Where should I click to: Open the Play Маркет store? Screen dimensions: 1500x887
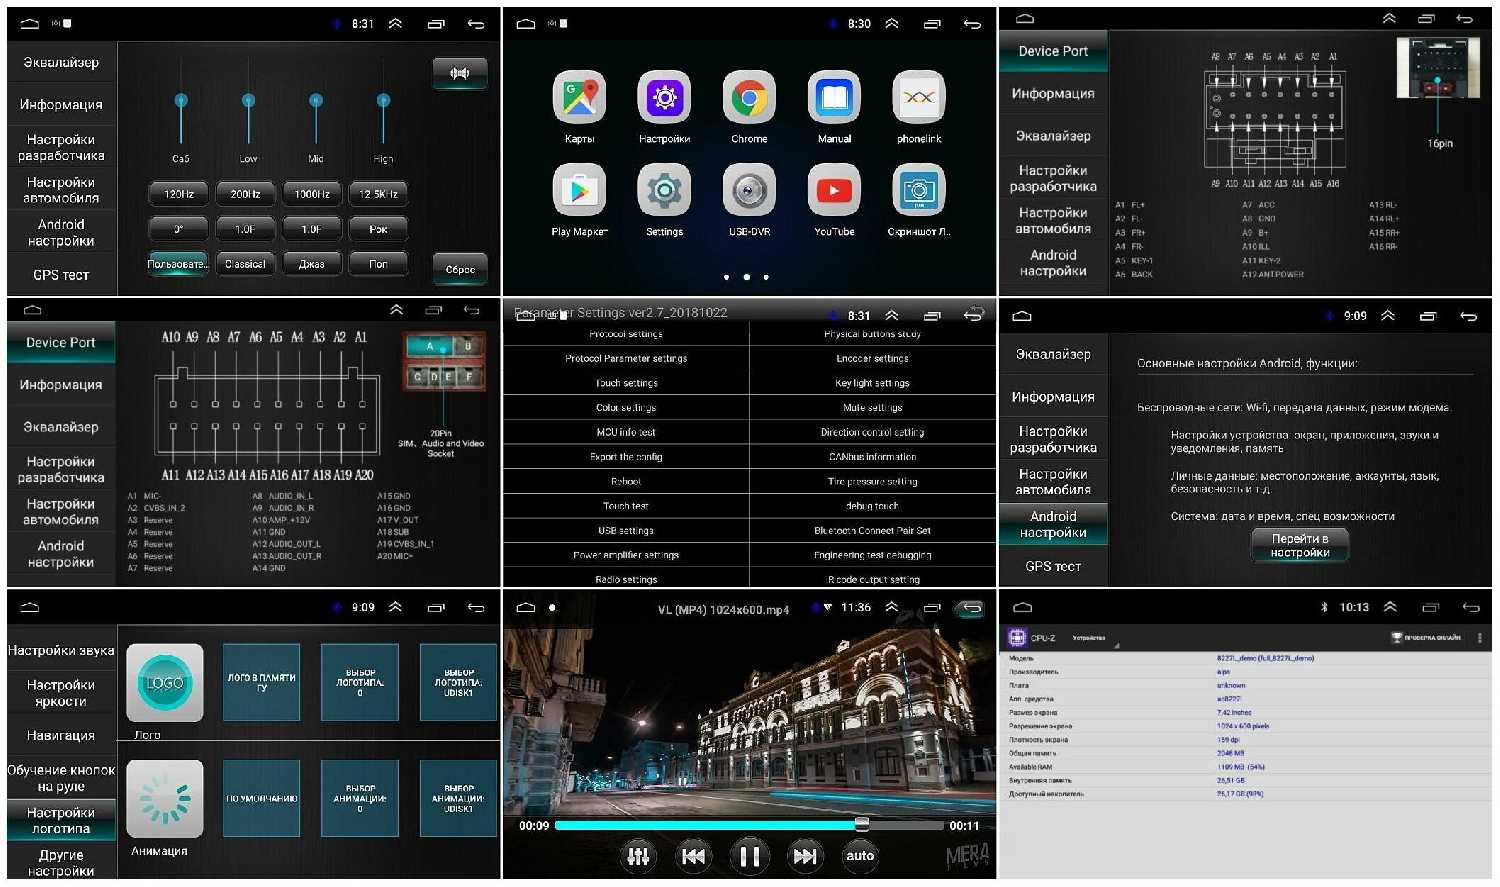point(579,191)
